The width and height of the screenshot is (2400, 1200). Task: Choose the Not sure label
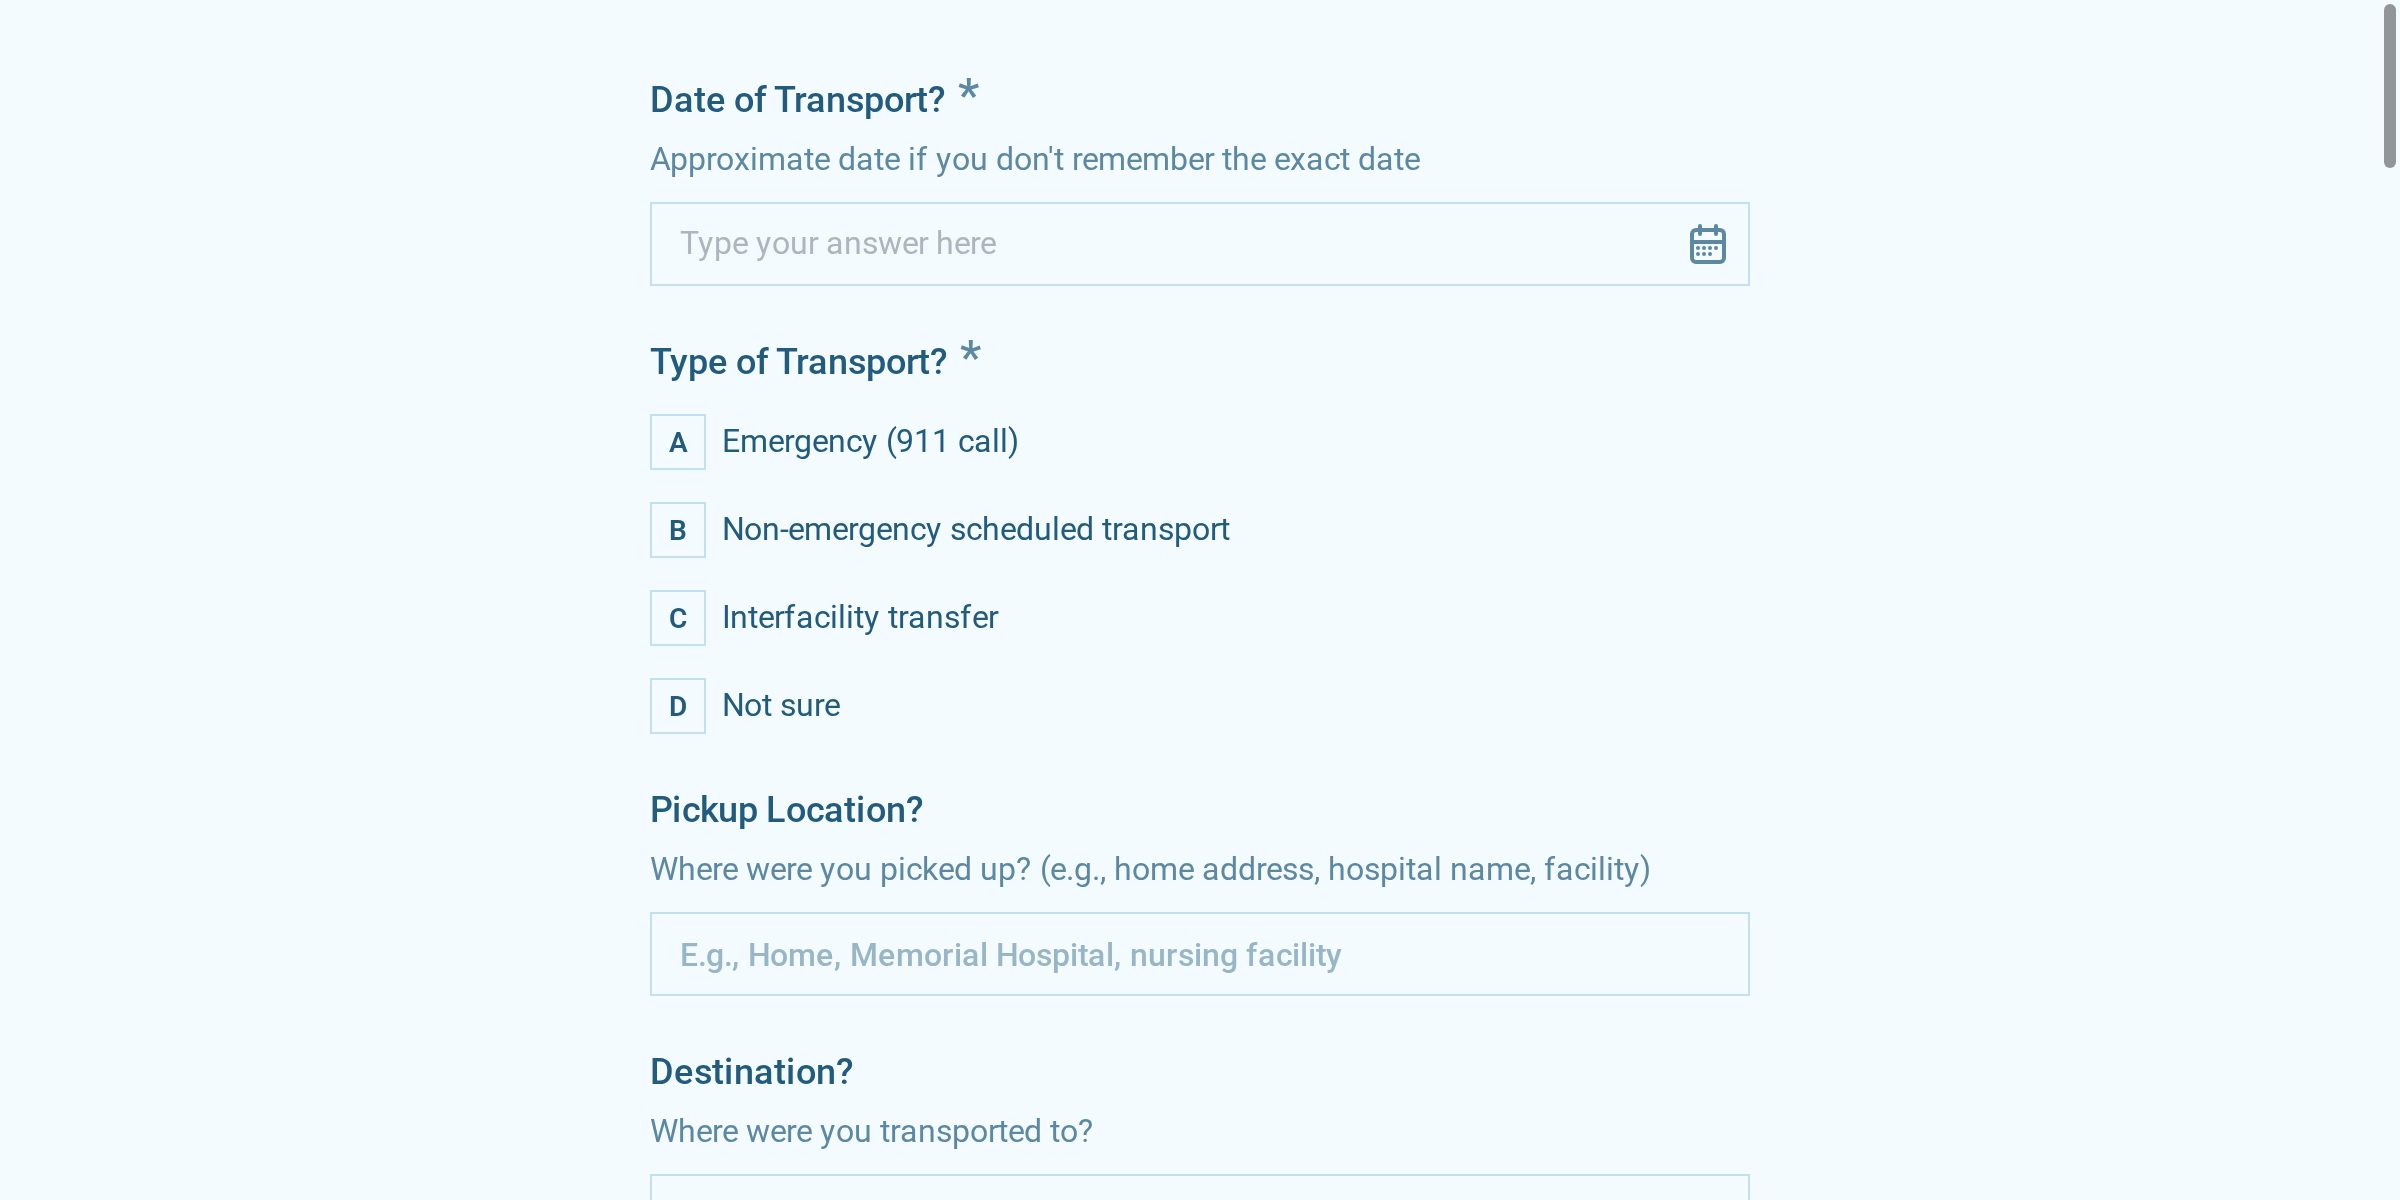tap(781, 706)
